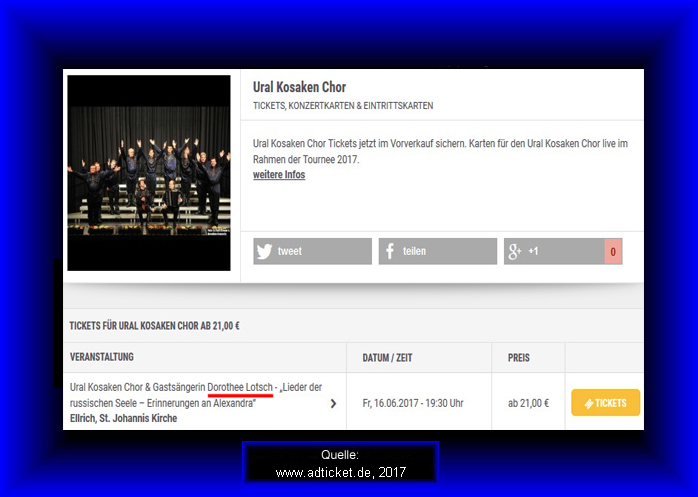Buy tickets with the yellow TICKETS button
Image resolution: width=698 pixels, height=497 pixels.
(x=605, y=403)
